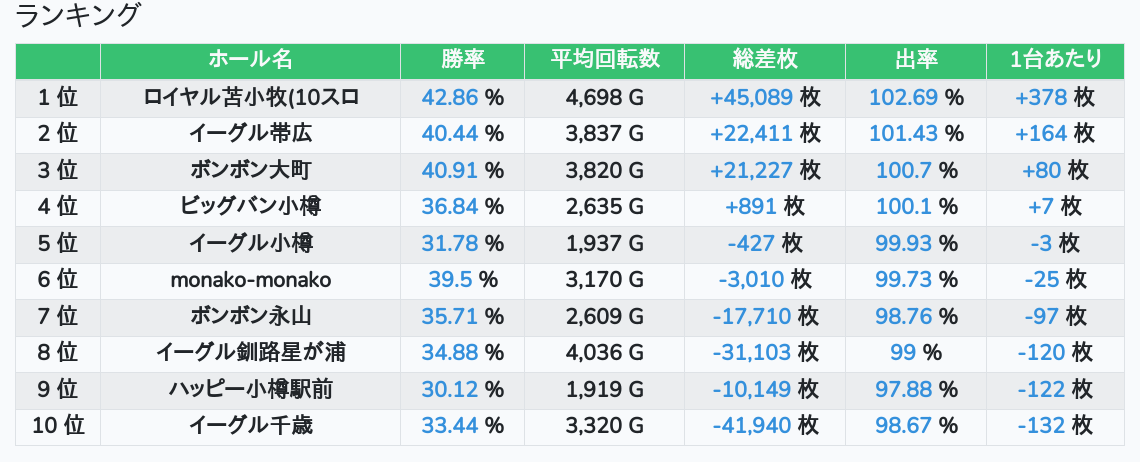Click ボンボン永山 hall name
Viewport: 1140px width, 462px height.
[250, 317]
